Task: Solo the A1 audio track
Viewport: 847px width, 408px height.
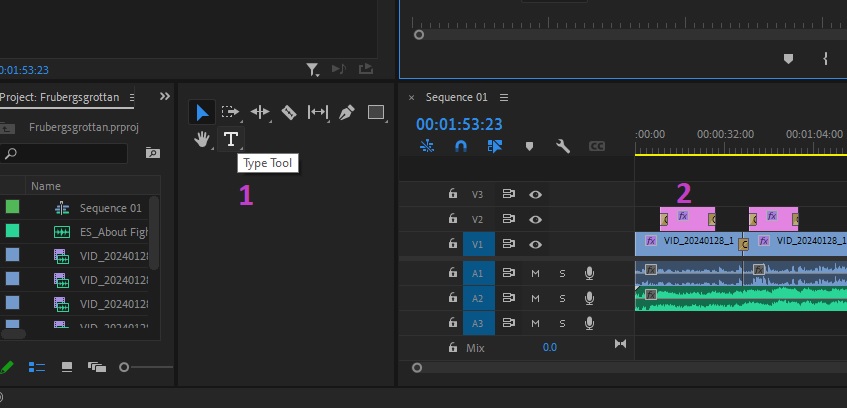Action: [x=562, y=273]
